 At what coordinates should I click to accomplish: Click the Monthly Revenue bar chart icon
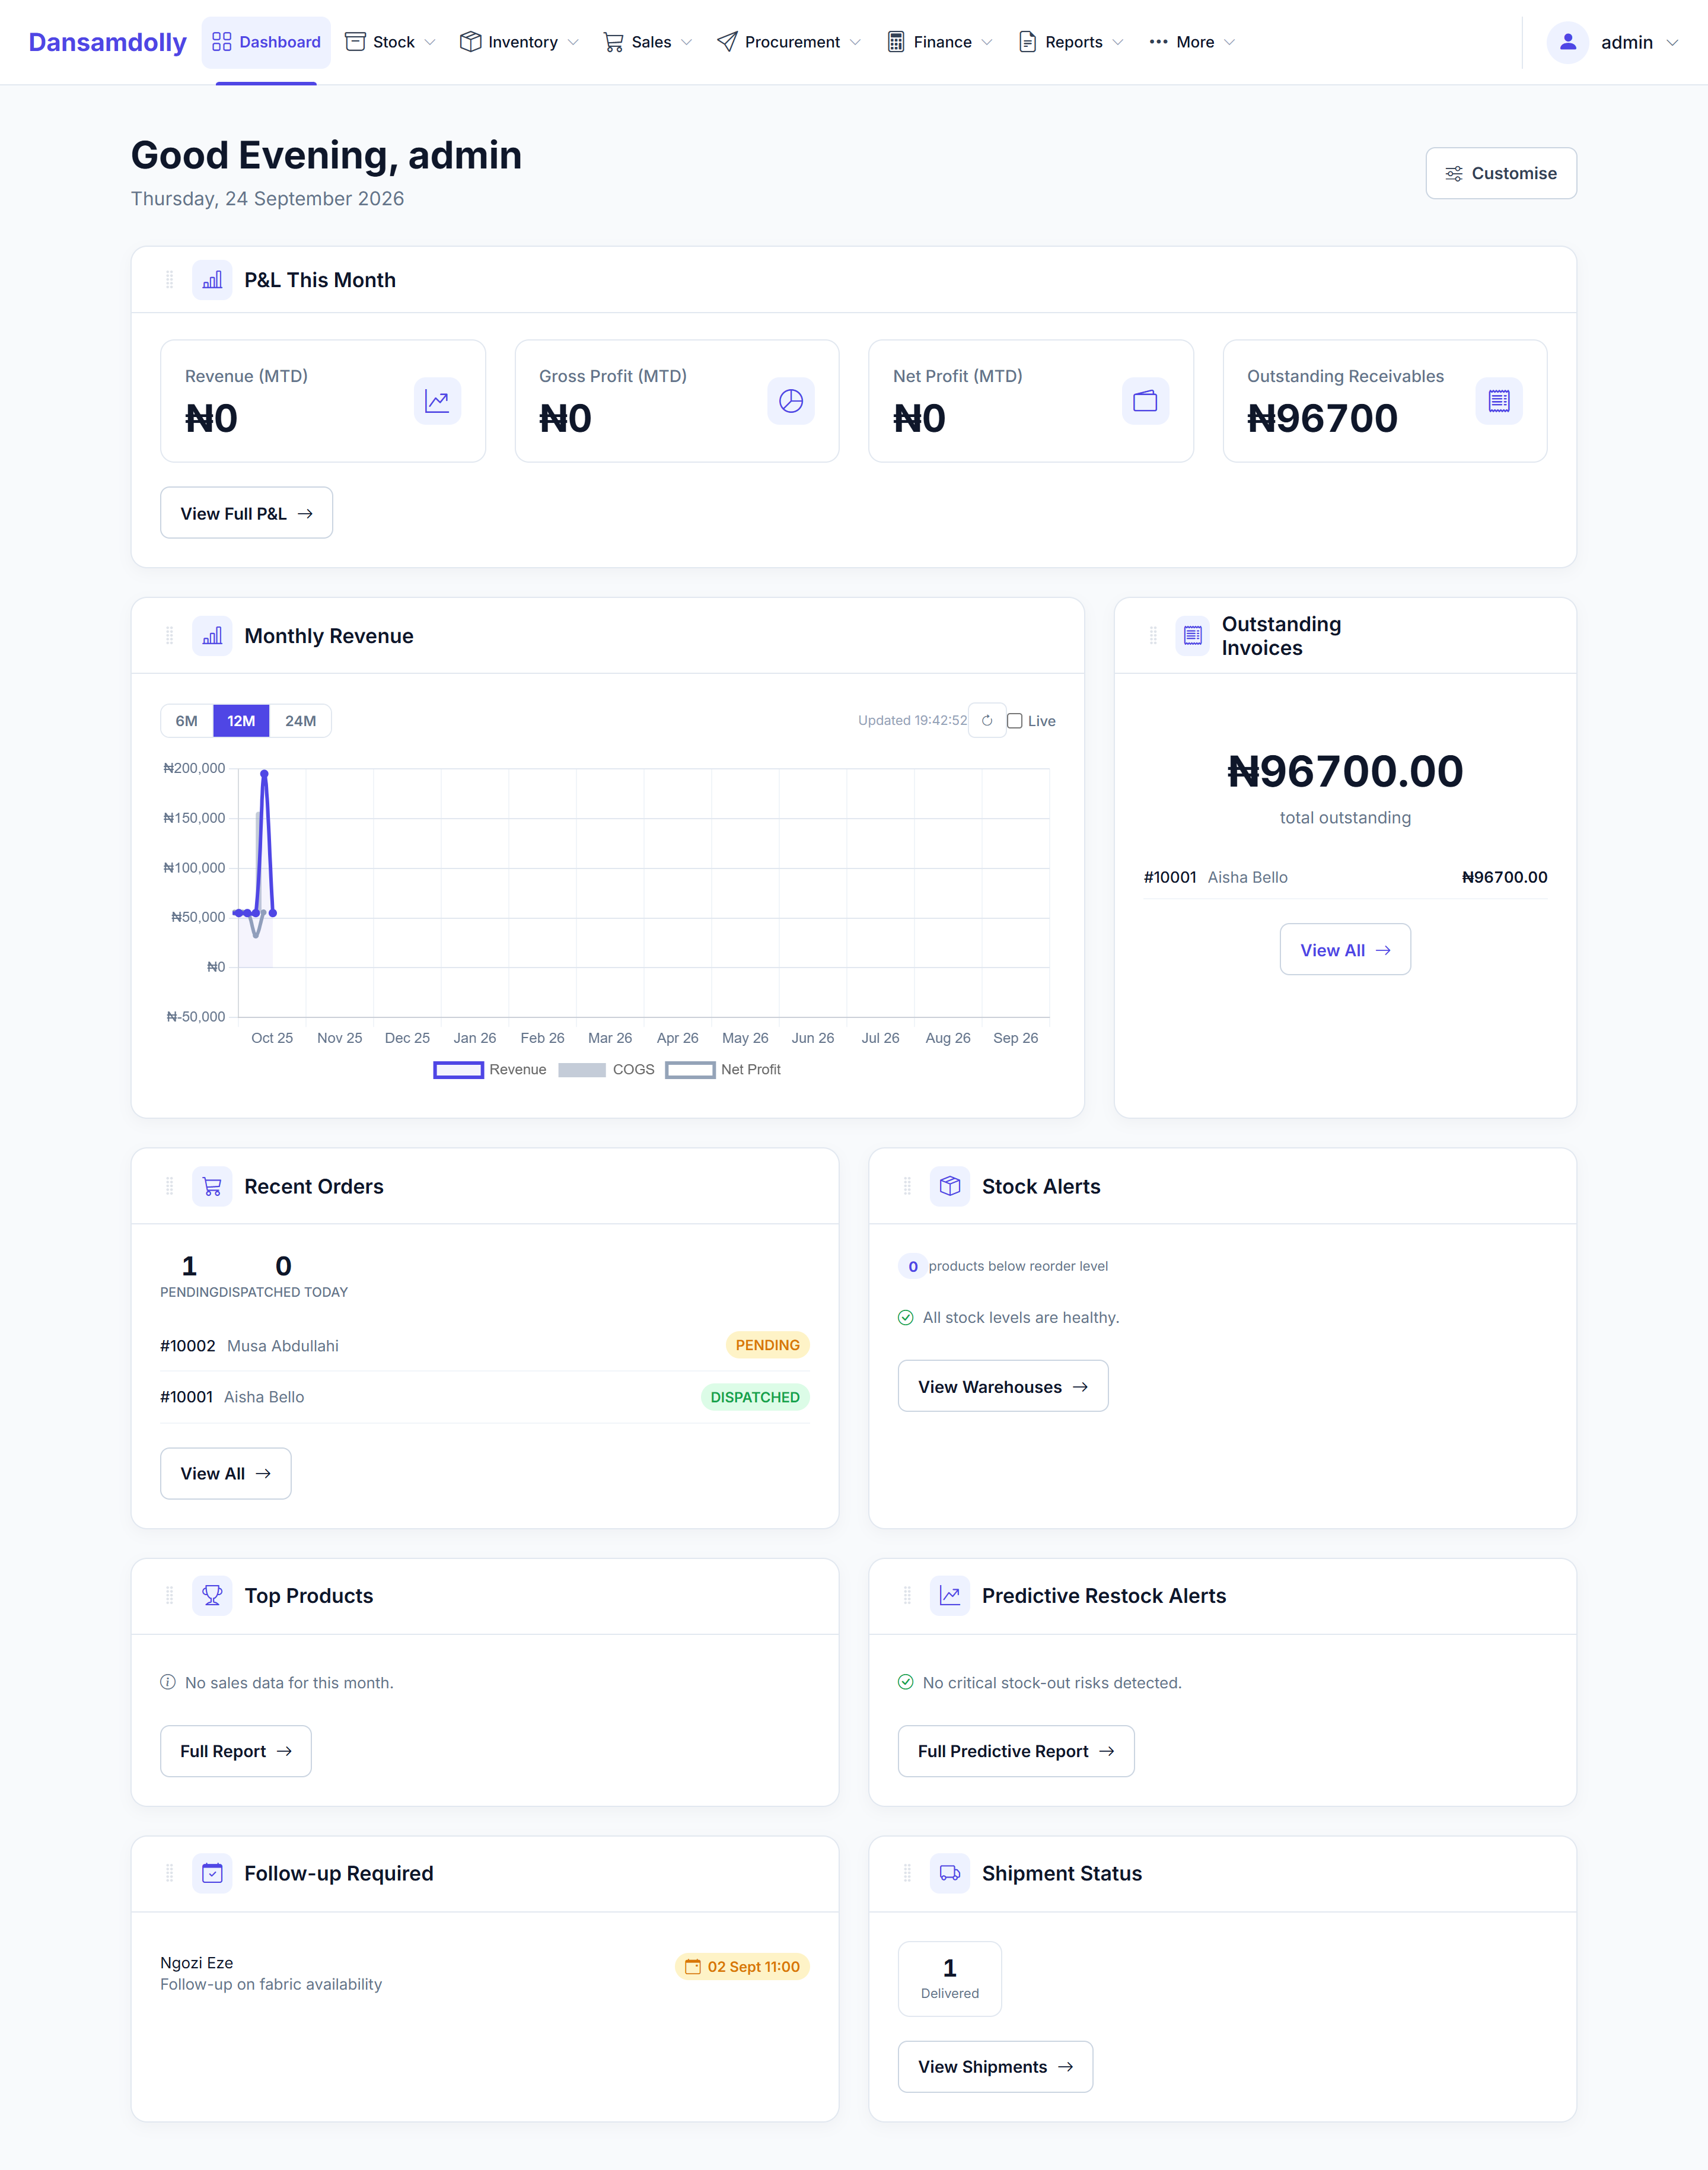tap(212, 636)
